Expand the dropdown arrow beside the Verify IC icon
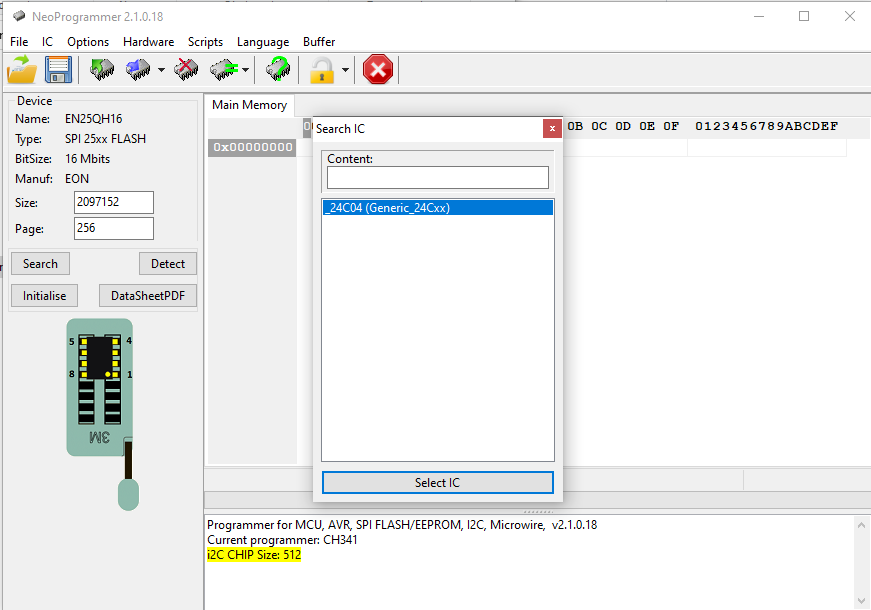Screen dimensions: 871x610 coord(246,70)
